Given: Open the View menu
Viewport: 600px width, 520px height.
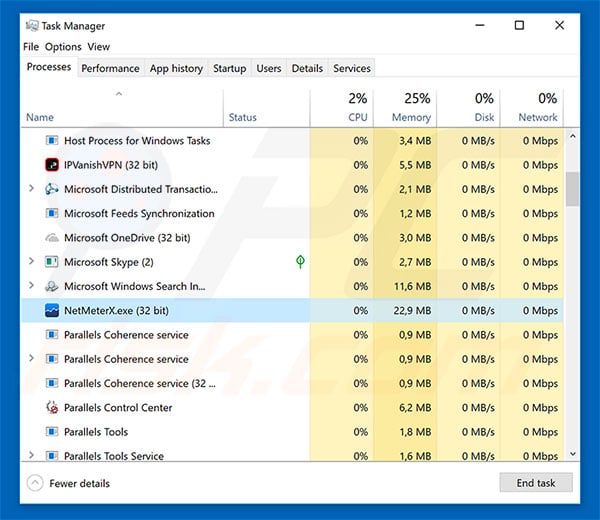Looking at the screenshot, I should pos(99,47).
